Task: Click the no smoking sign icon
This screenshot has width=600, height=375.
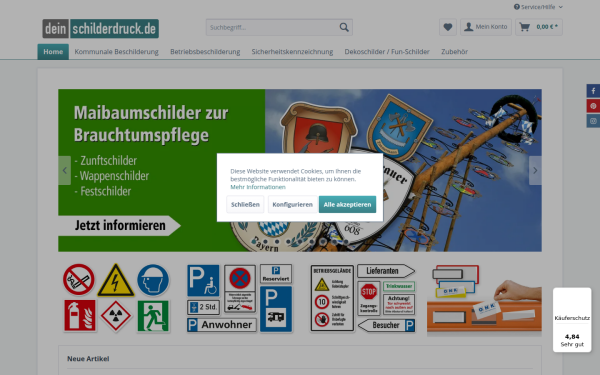Action: pyautogui.click(x=78, y=280)
